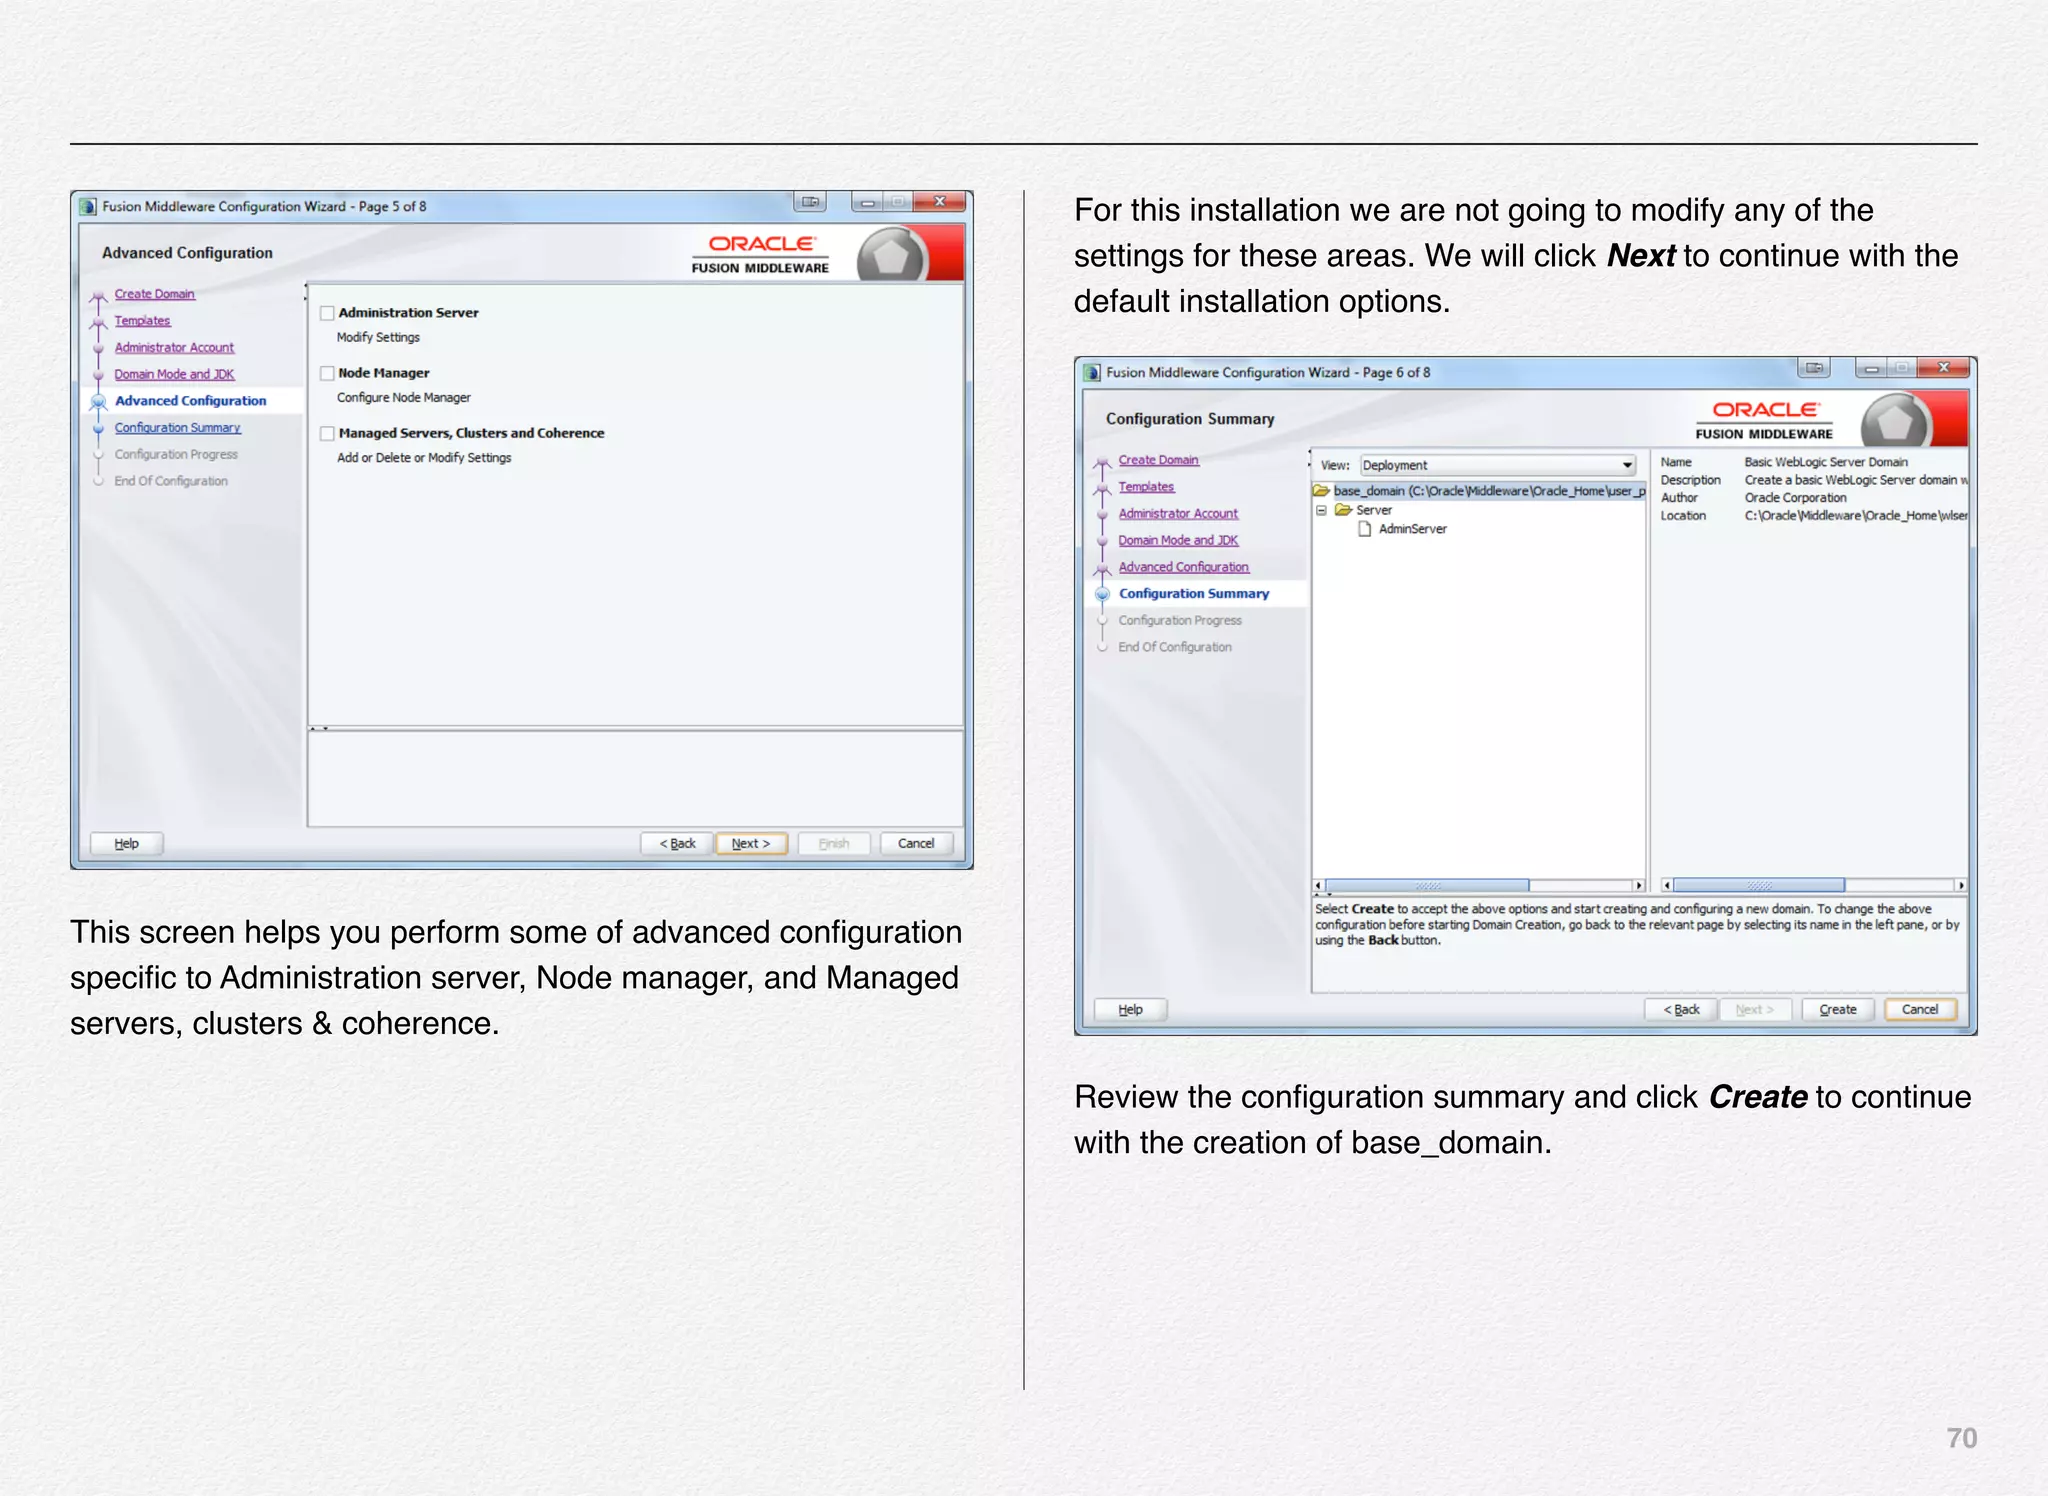This screenshot has height=1496, width=2048.
Task: Open Help in the Page 5 wizard
Action: click(127, 843)
